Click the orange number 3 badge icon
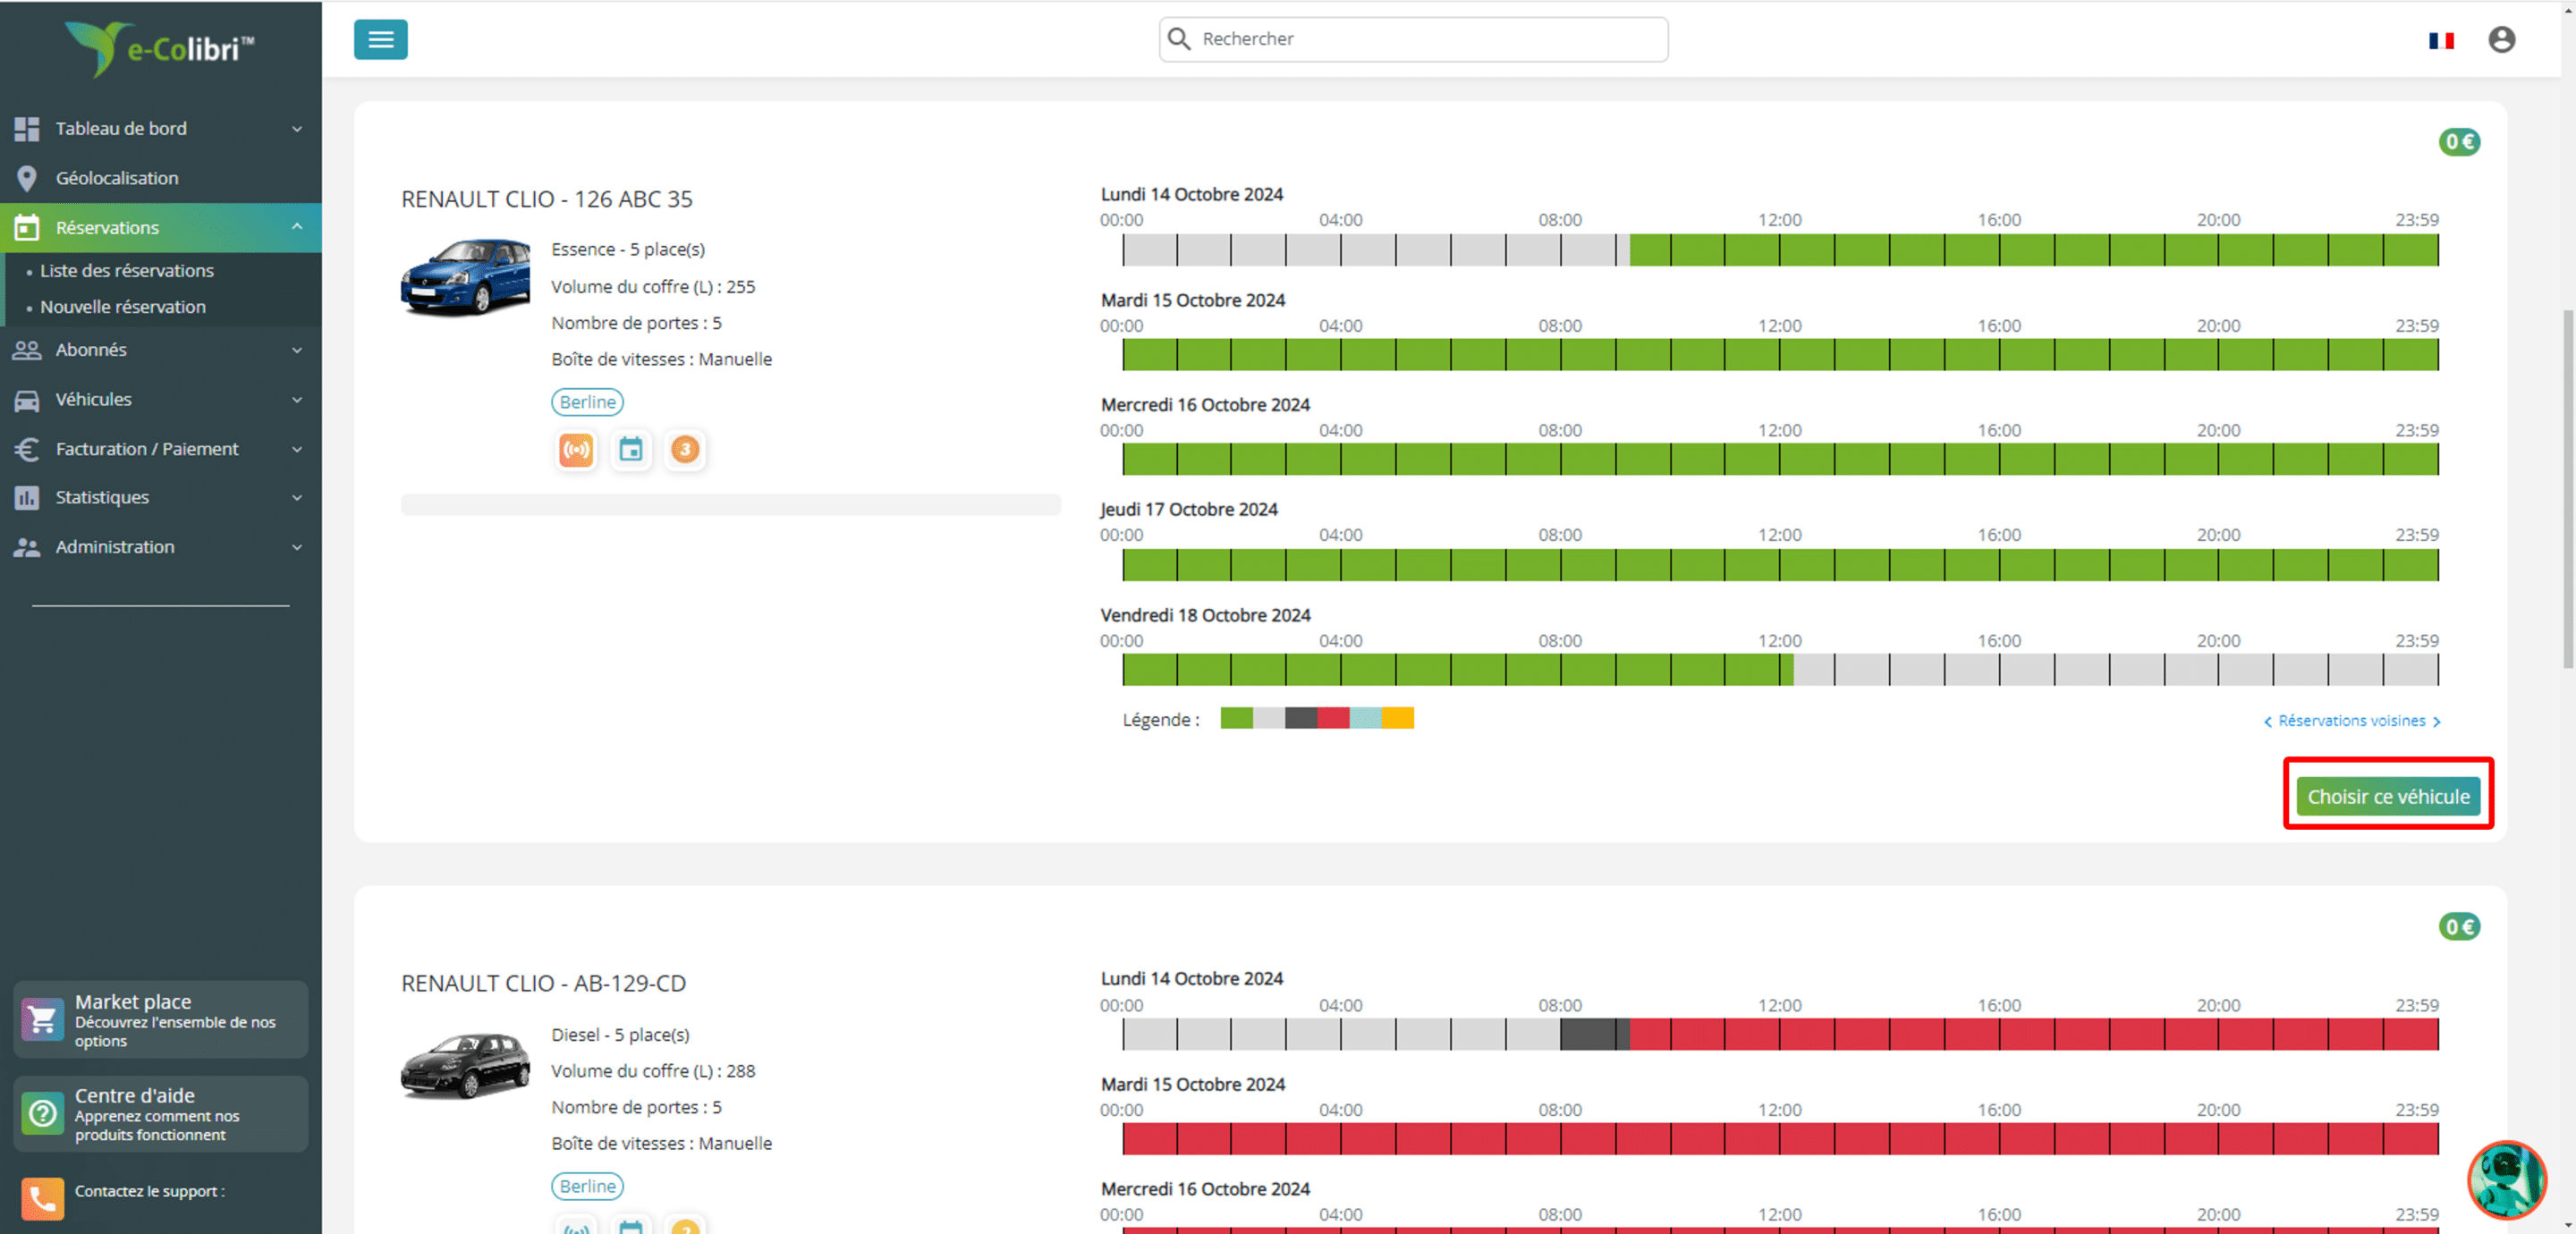The image size is (2576, 1234). (x=685, y=450)
